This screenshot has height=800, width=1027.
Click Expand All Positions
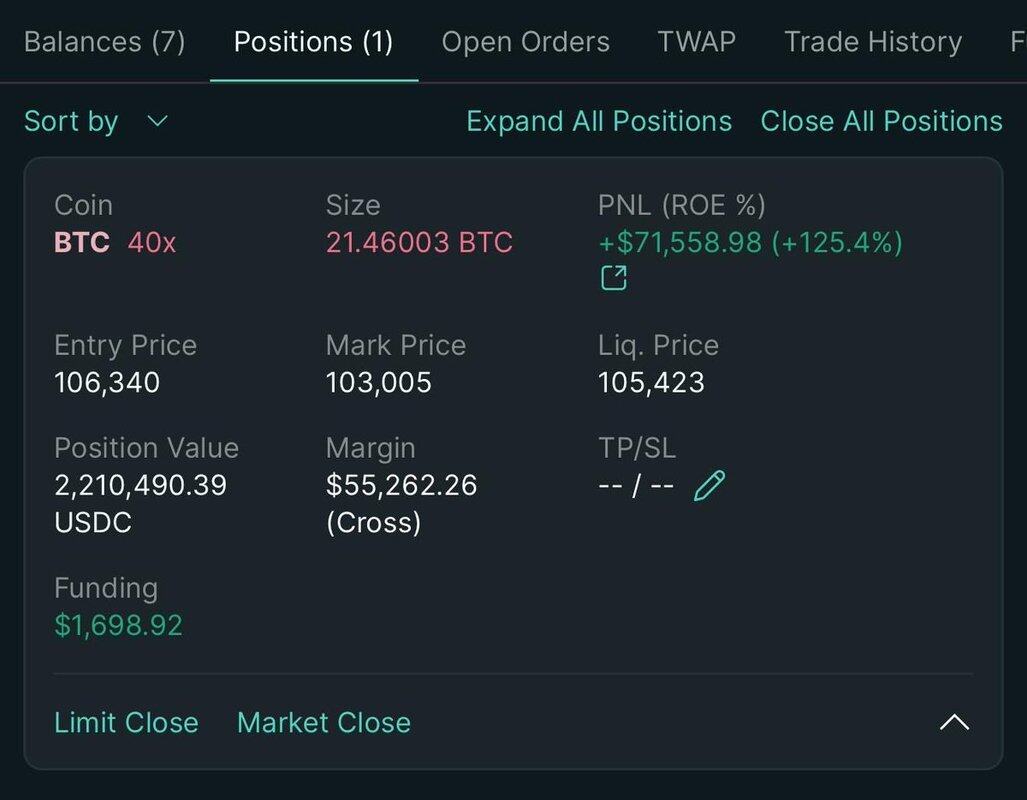pos(599,122)
